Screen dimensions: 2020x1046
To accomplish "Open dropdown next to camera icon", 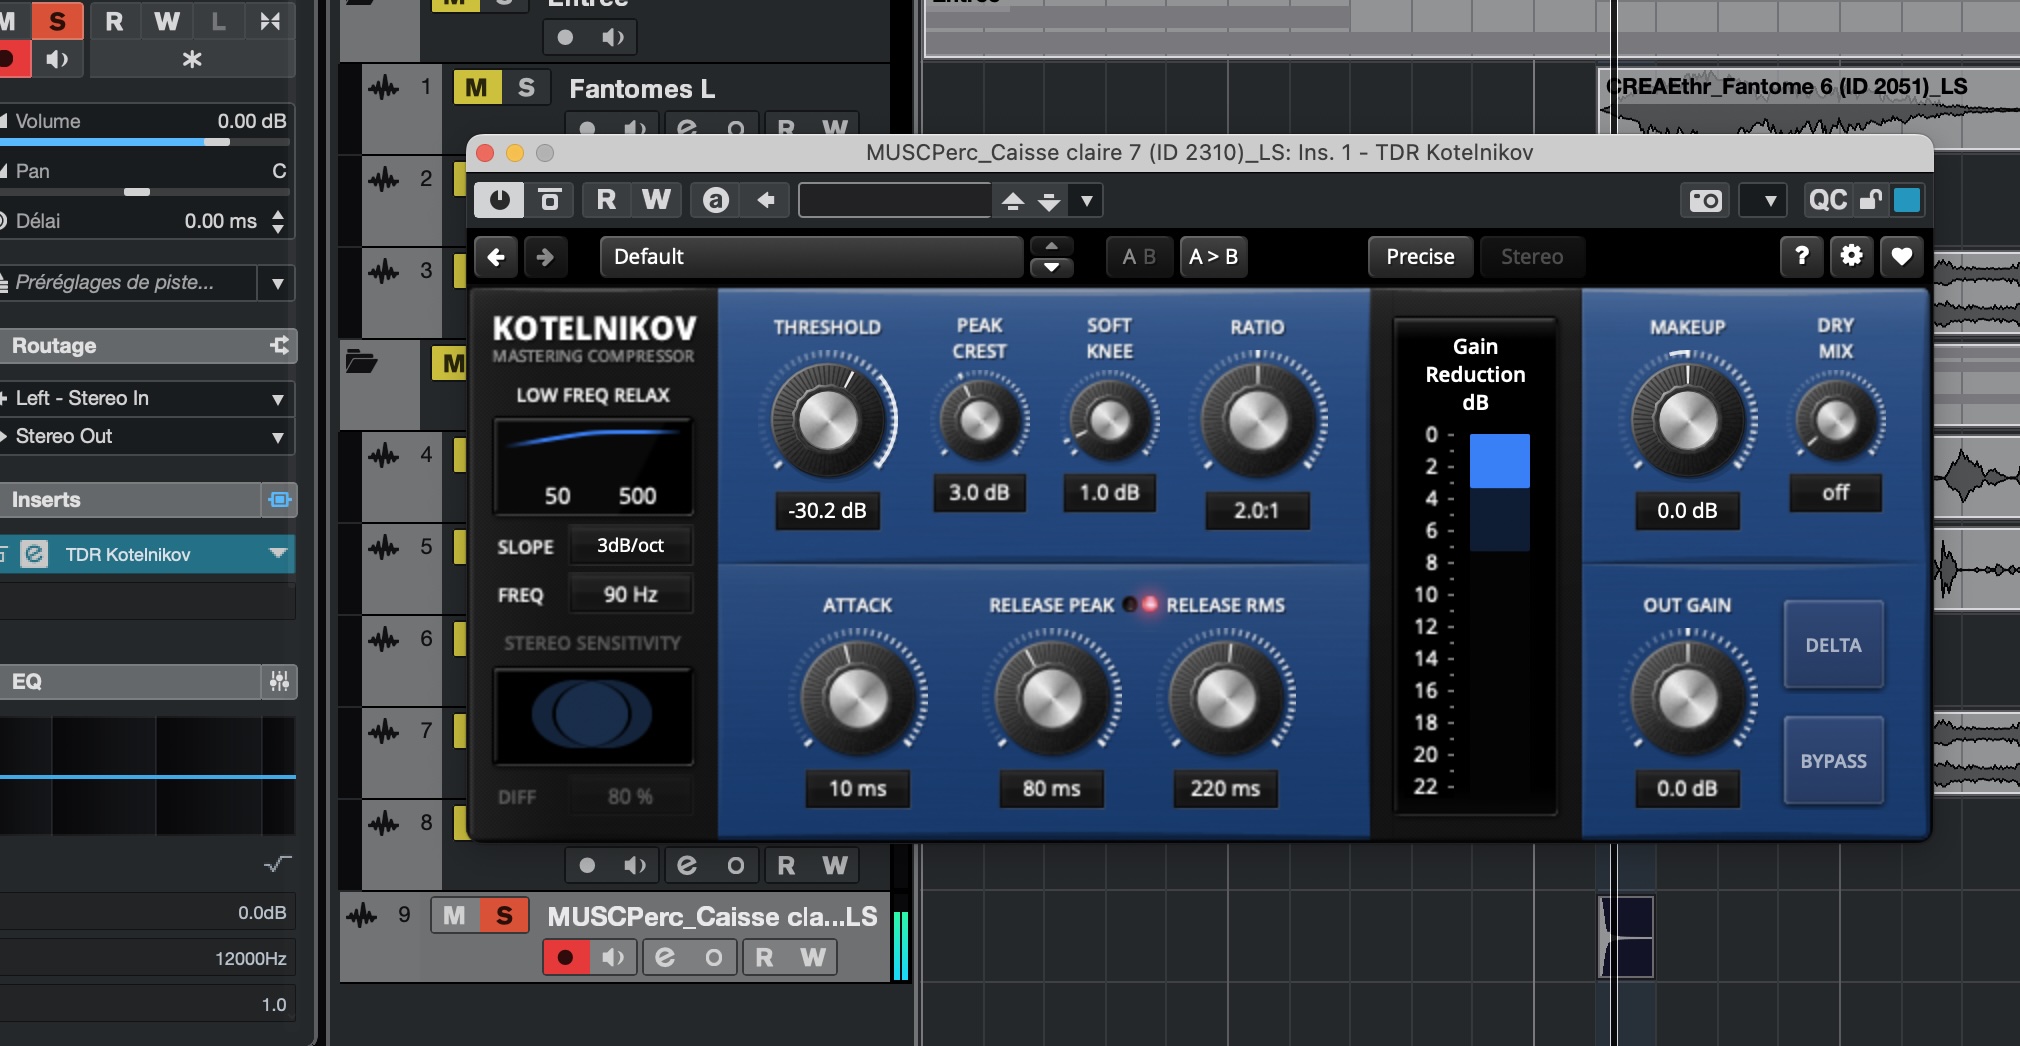I will 1763,200.
